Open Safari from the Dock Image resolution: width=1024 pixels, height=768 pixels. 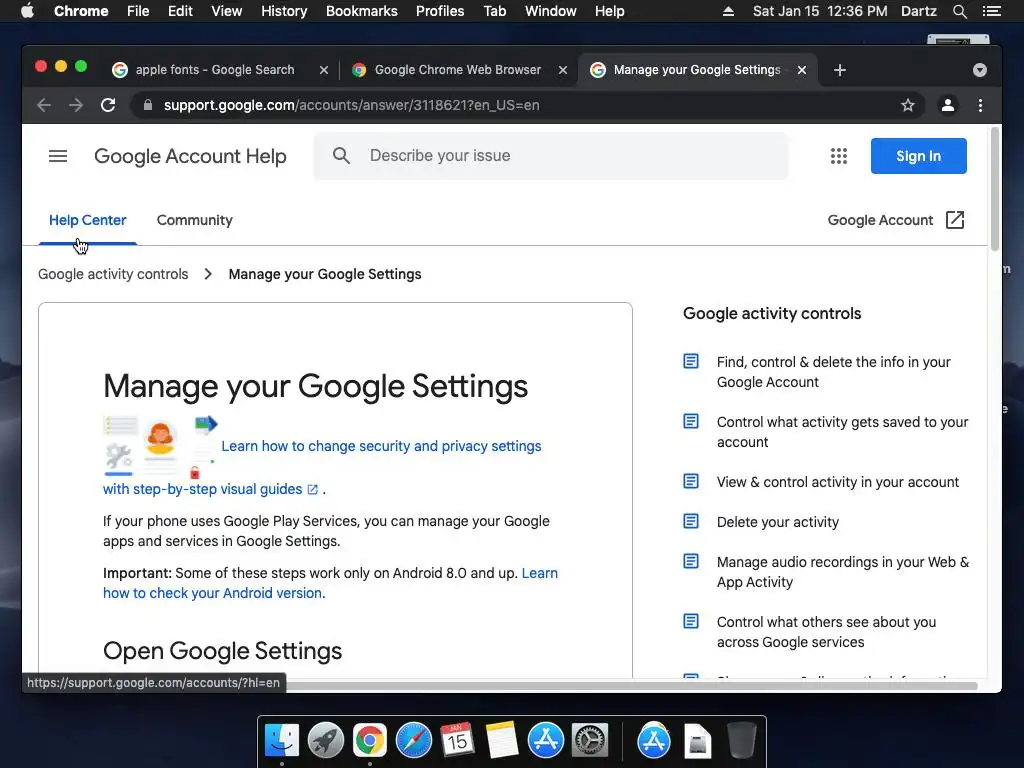click(x=413, y=741)
